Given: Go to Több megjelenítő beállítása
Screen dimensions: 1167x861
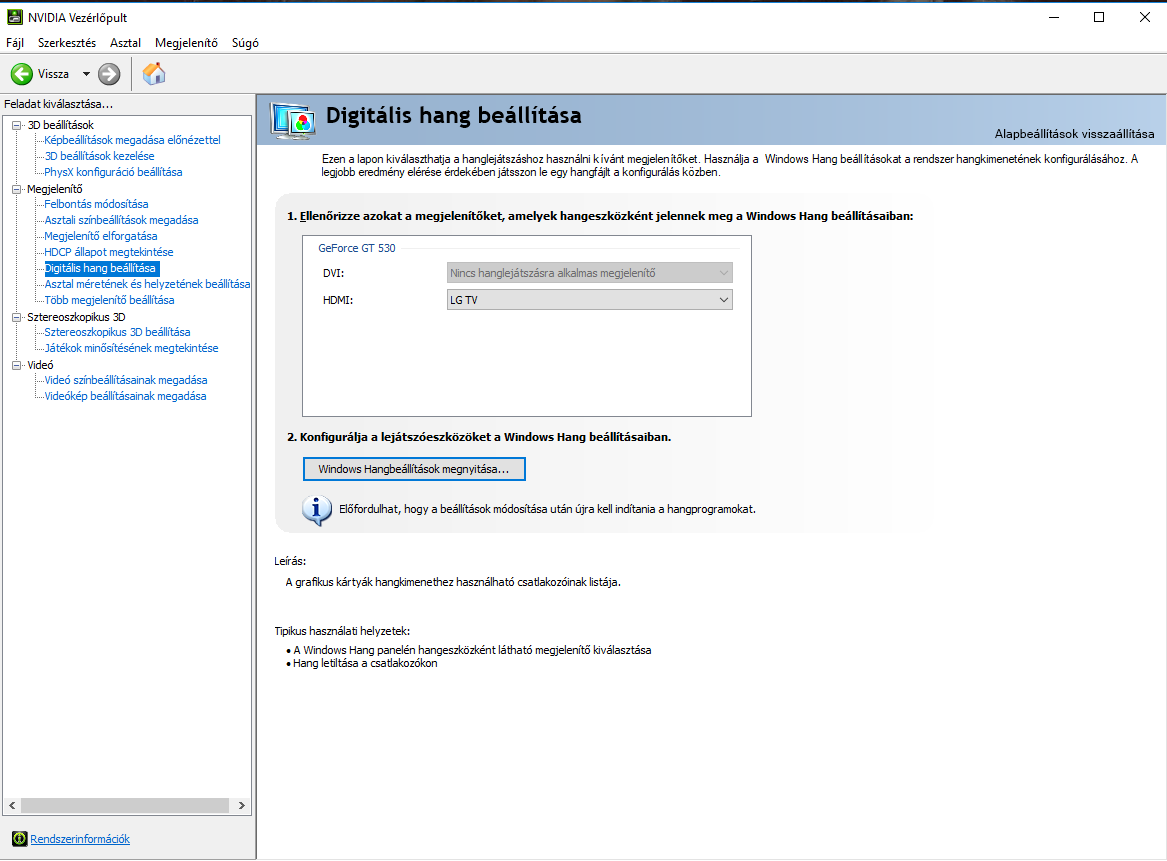Looking at the screenshot, I should 109,300.
